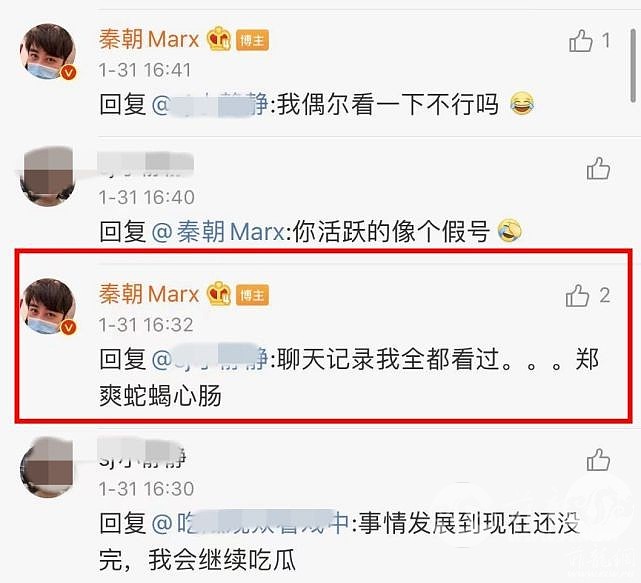Open 秦朝Marx username on 16:41 comment
641x583 pixels.
pyautogui.click(x=149, y=40)
